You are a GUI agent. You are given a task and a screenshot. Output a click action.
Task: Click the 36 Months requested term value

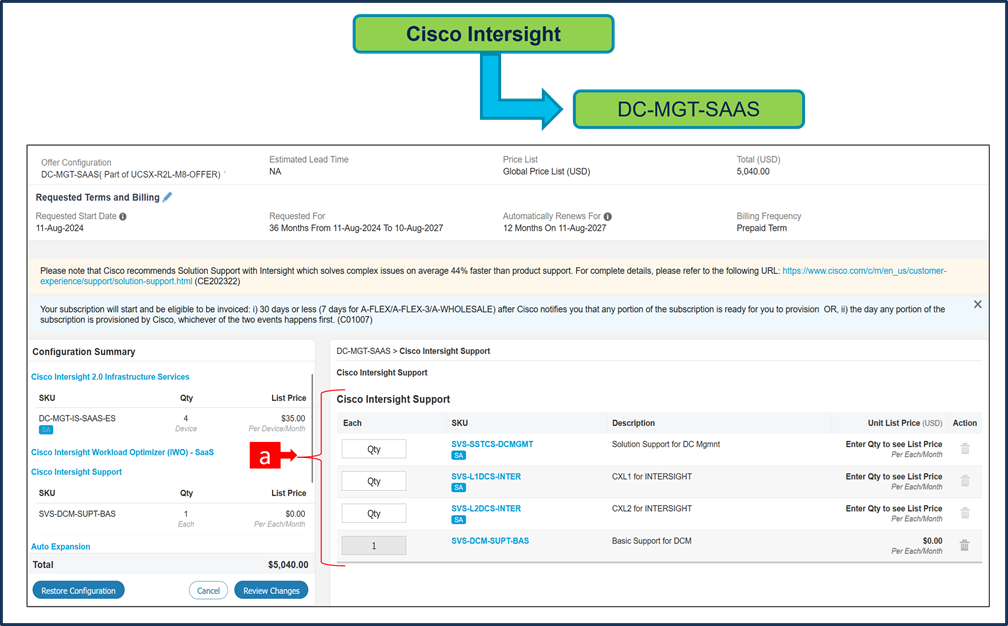click(356, 228)
